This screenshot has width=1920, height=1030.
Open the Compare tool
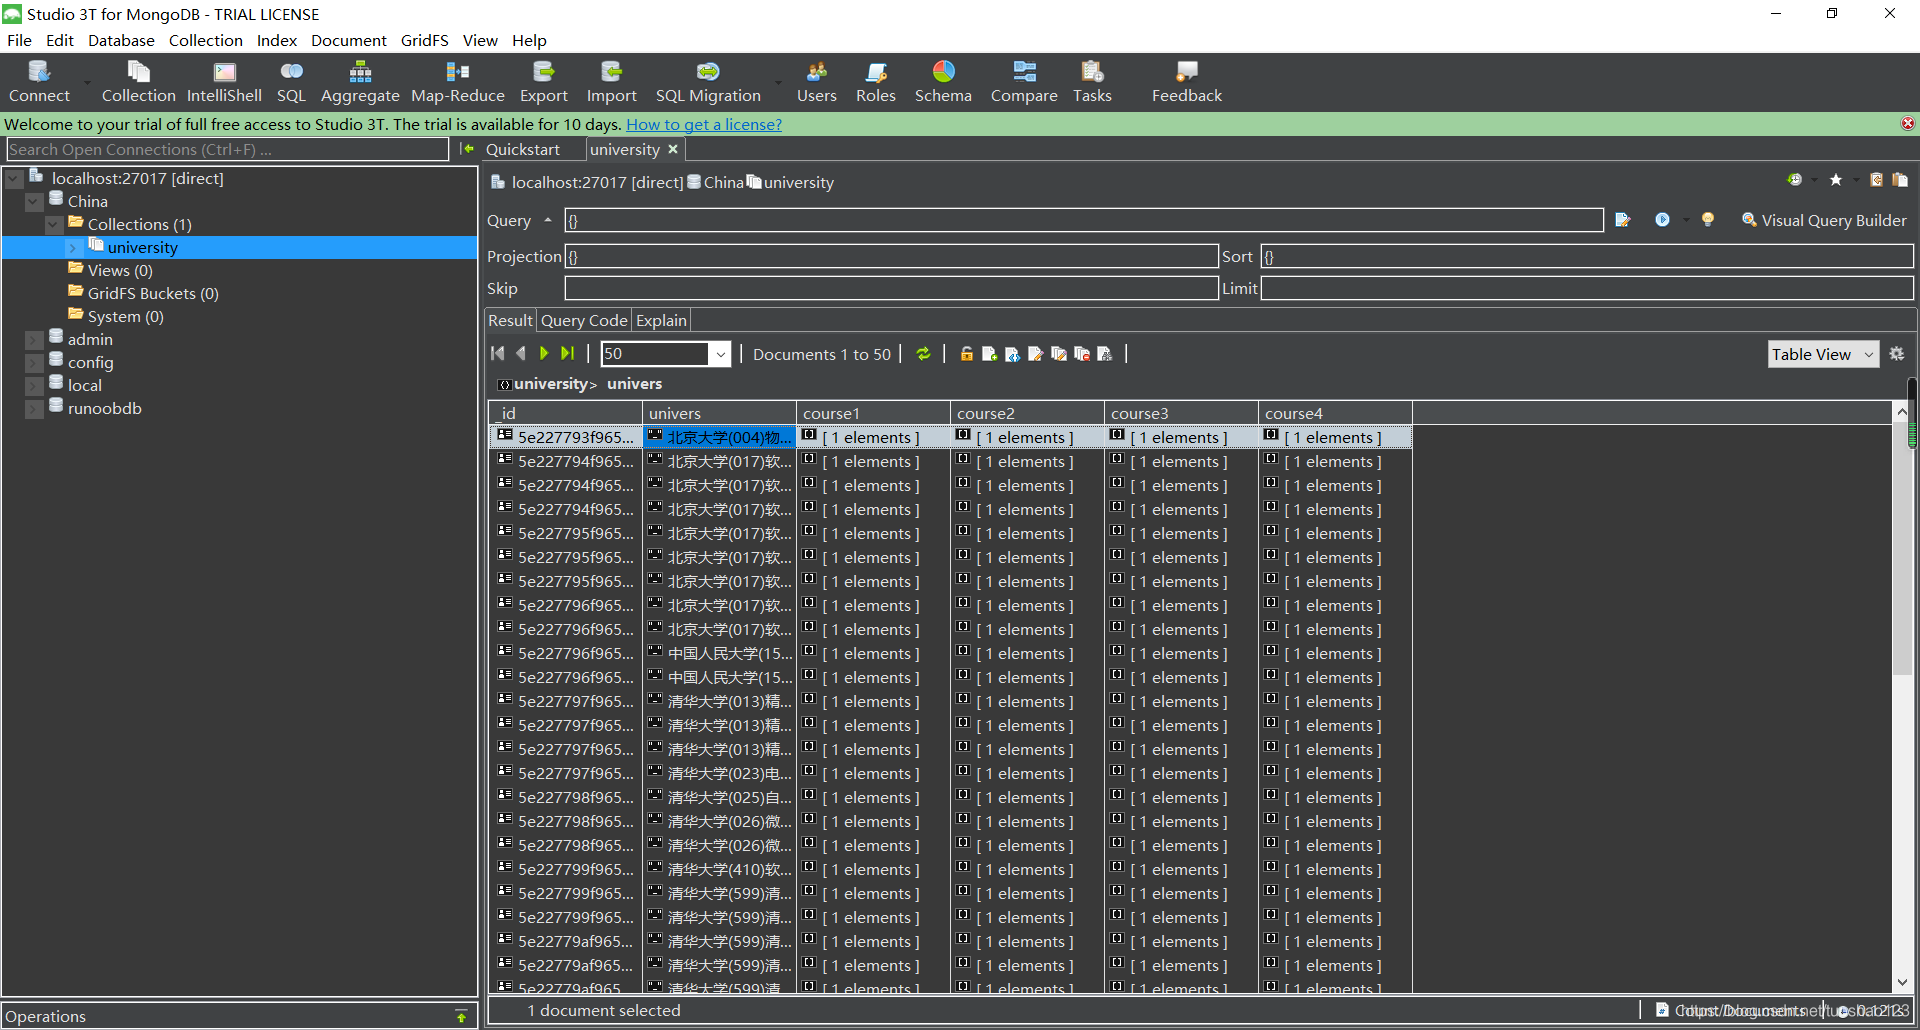[1024, 82]
